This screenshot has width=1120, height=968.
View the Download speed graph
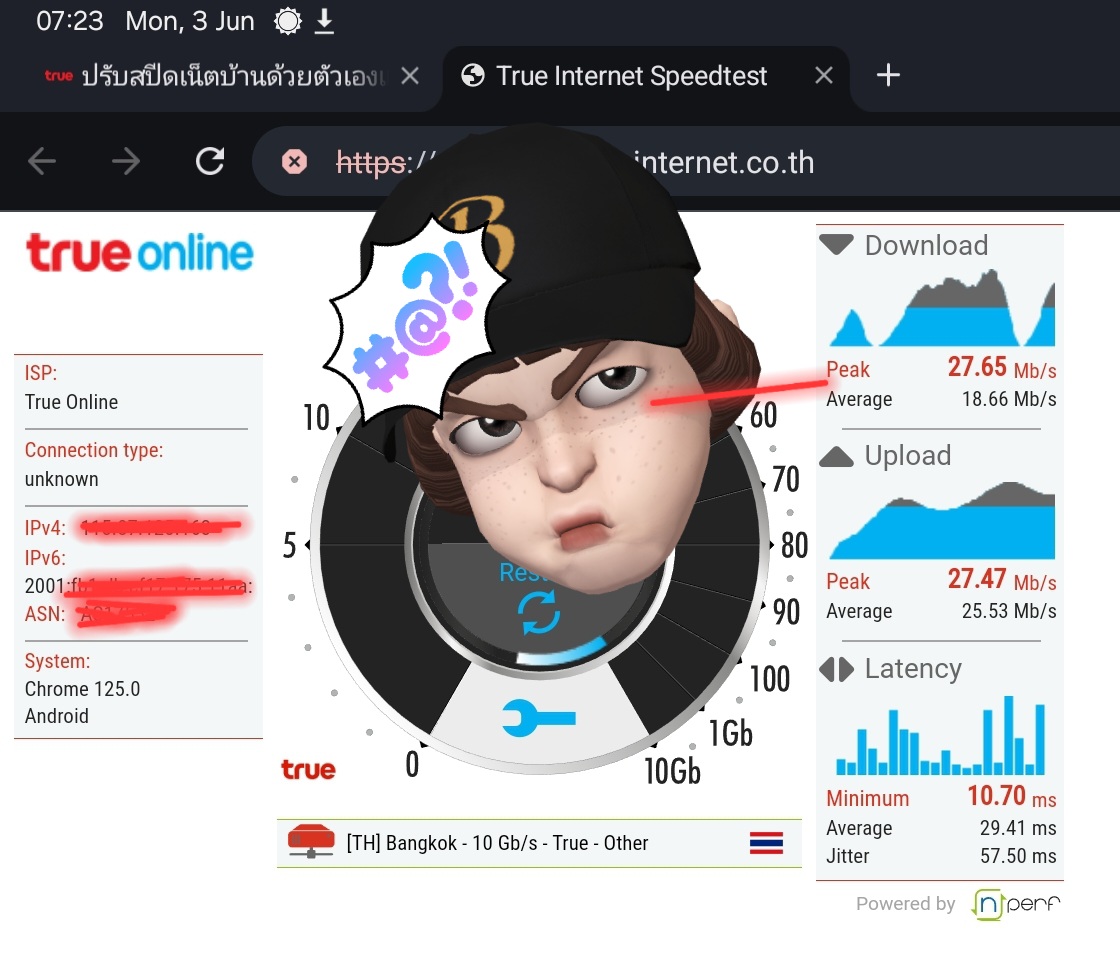tap(941, 307)
